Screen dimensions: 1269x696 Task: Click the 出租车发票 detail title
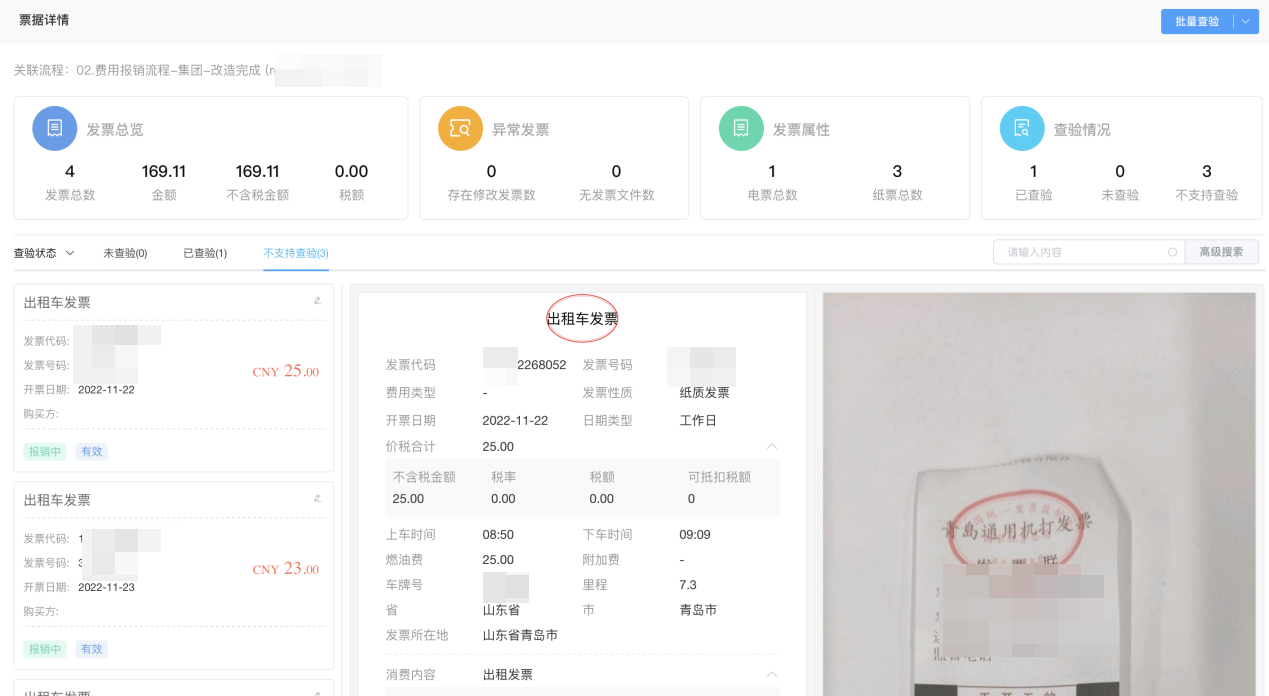583,319
